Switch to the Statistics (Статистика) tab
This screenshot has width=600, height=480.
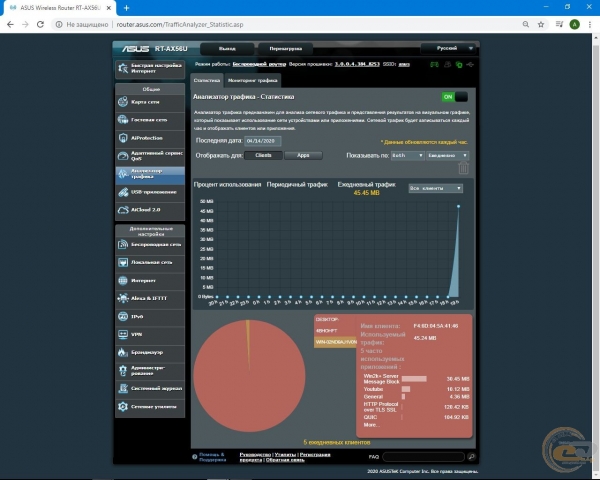(207, 80)
